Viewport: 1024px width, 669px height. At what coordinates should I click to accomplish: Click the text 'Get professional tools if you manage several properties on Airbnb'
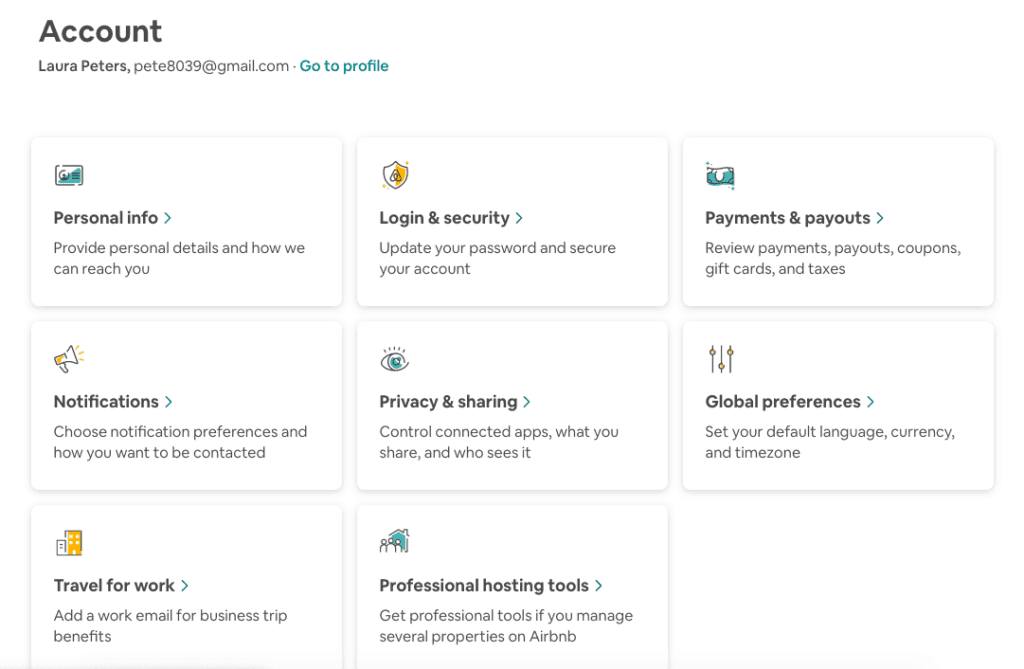click(x=506, y=625)
